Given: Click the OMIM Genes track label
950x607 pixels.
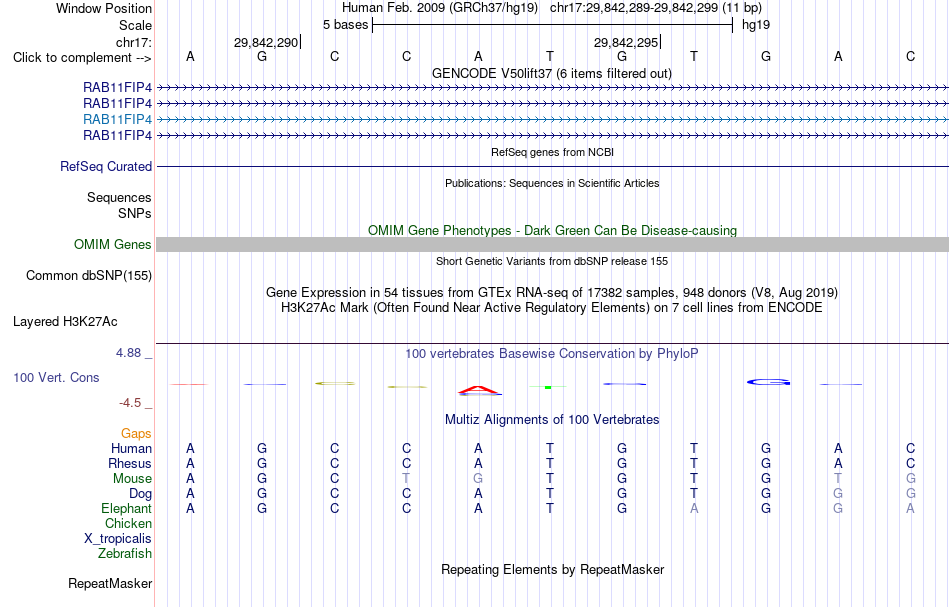Looking at the screenshot, I should coord(113,244).
